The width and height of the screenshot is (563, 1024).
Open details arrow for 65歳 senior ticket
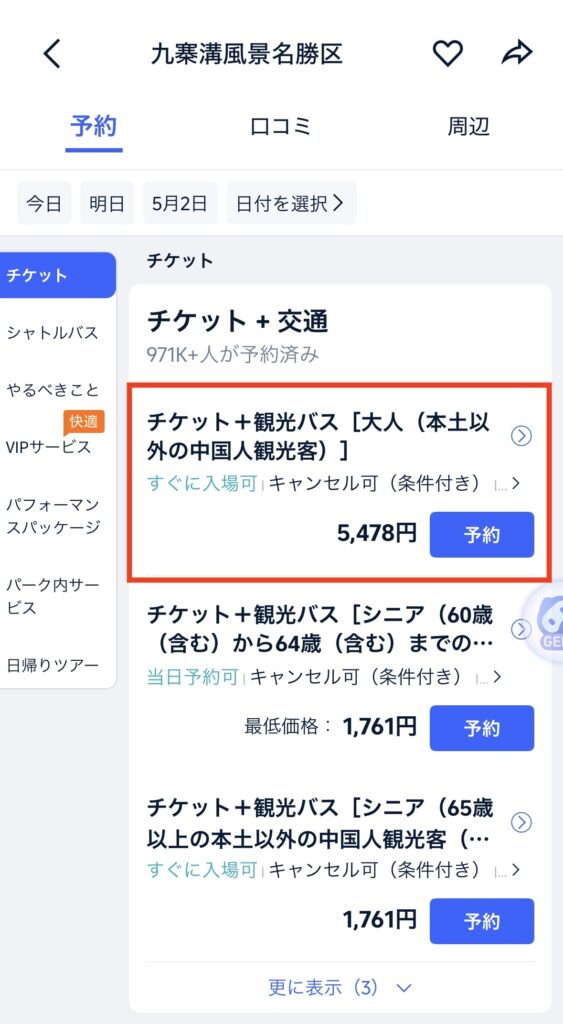[521, 822]
